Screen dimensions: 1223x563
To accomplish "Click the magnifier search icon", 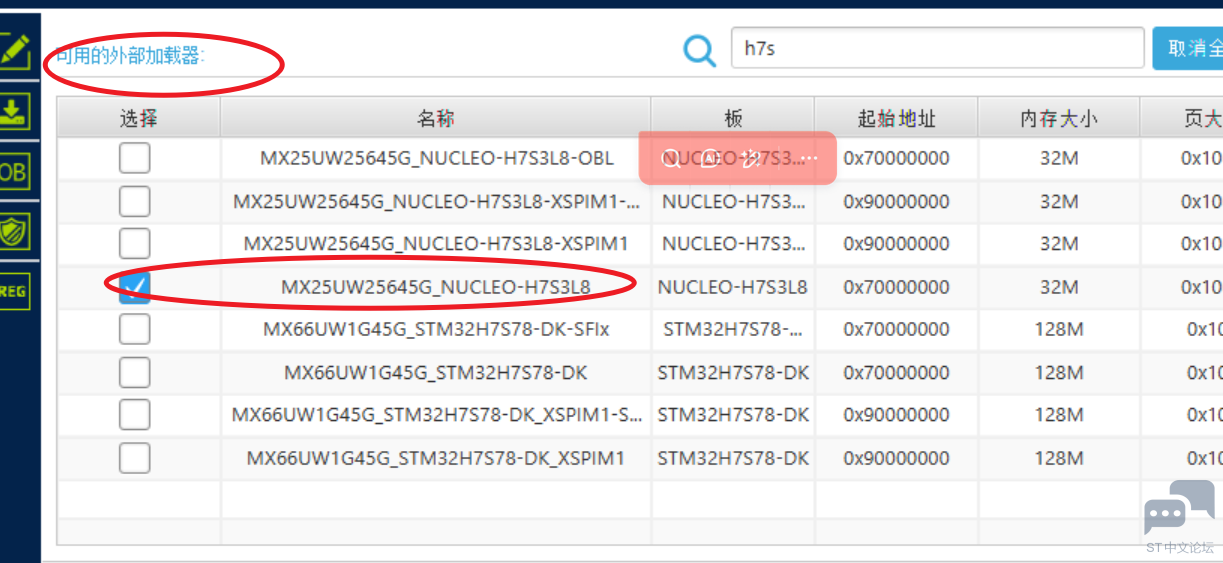I will [x=700, y=50].
